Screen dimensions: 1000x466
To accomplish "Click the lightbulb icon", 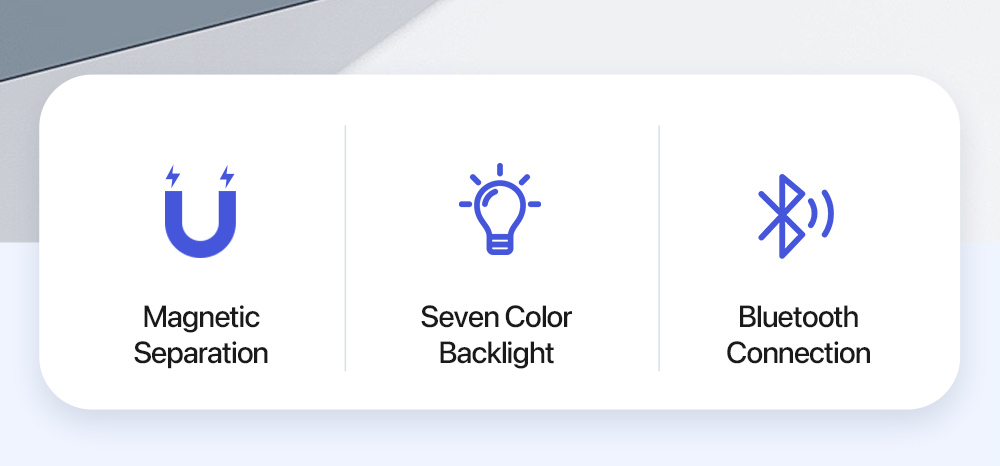I will point(499,210).
